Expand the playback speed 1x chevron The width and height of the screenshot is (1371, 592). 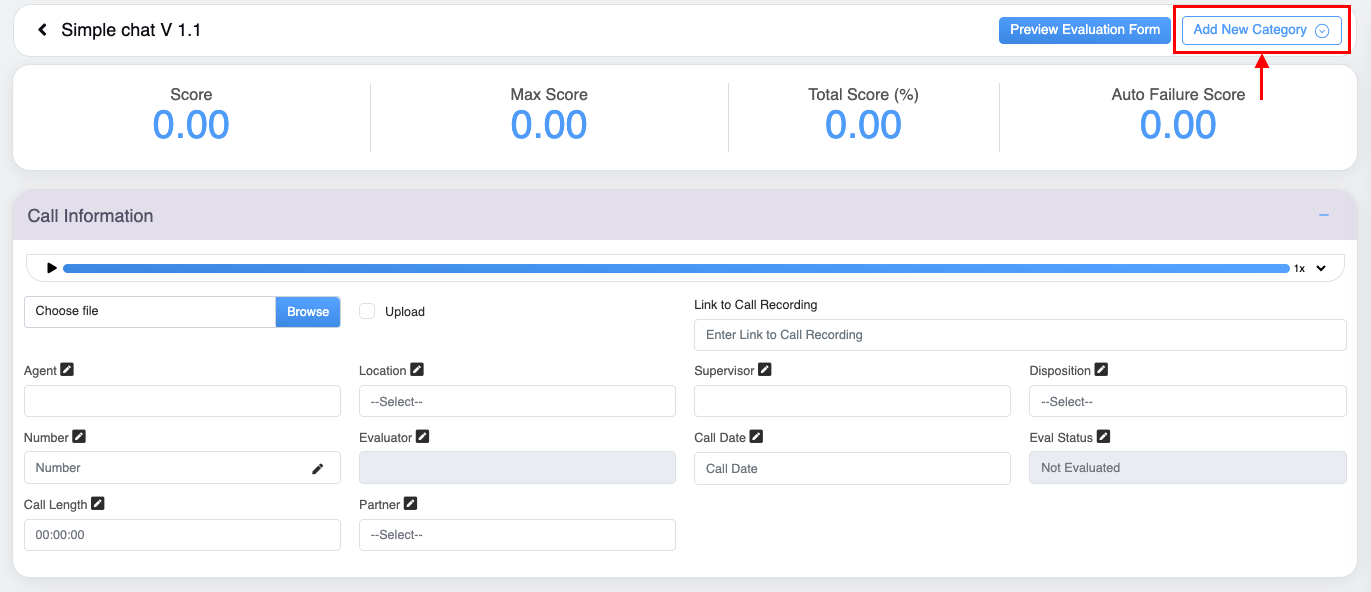pyautogui.click(x=1320, y=268)
